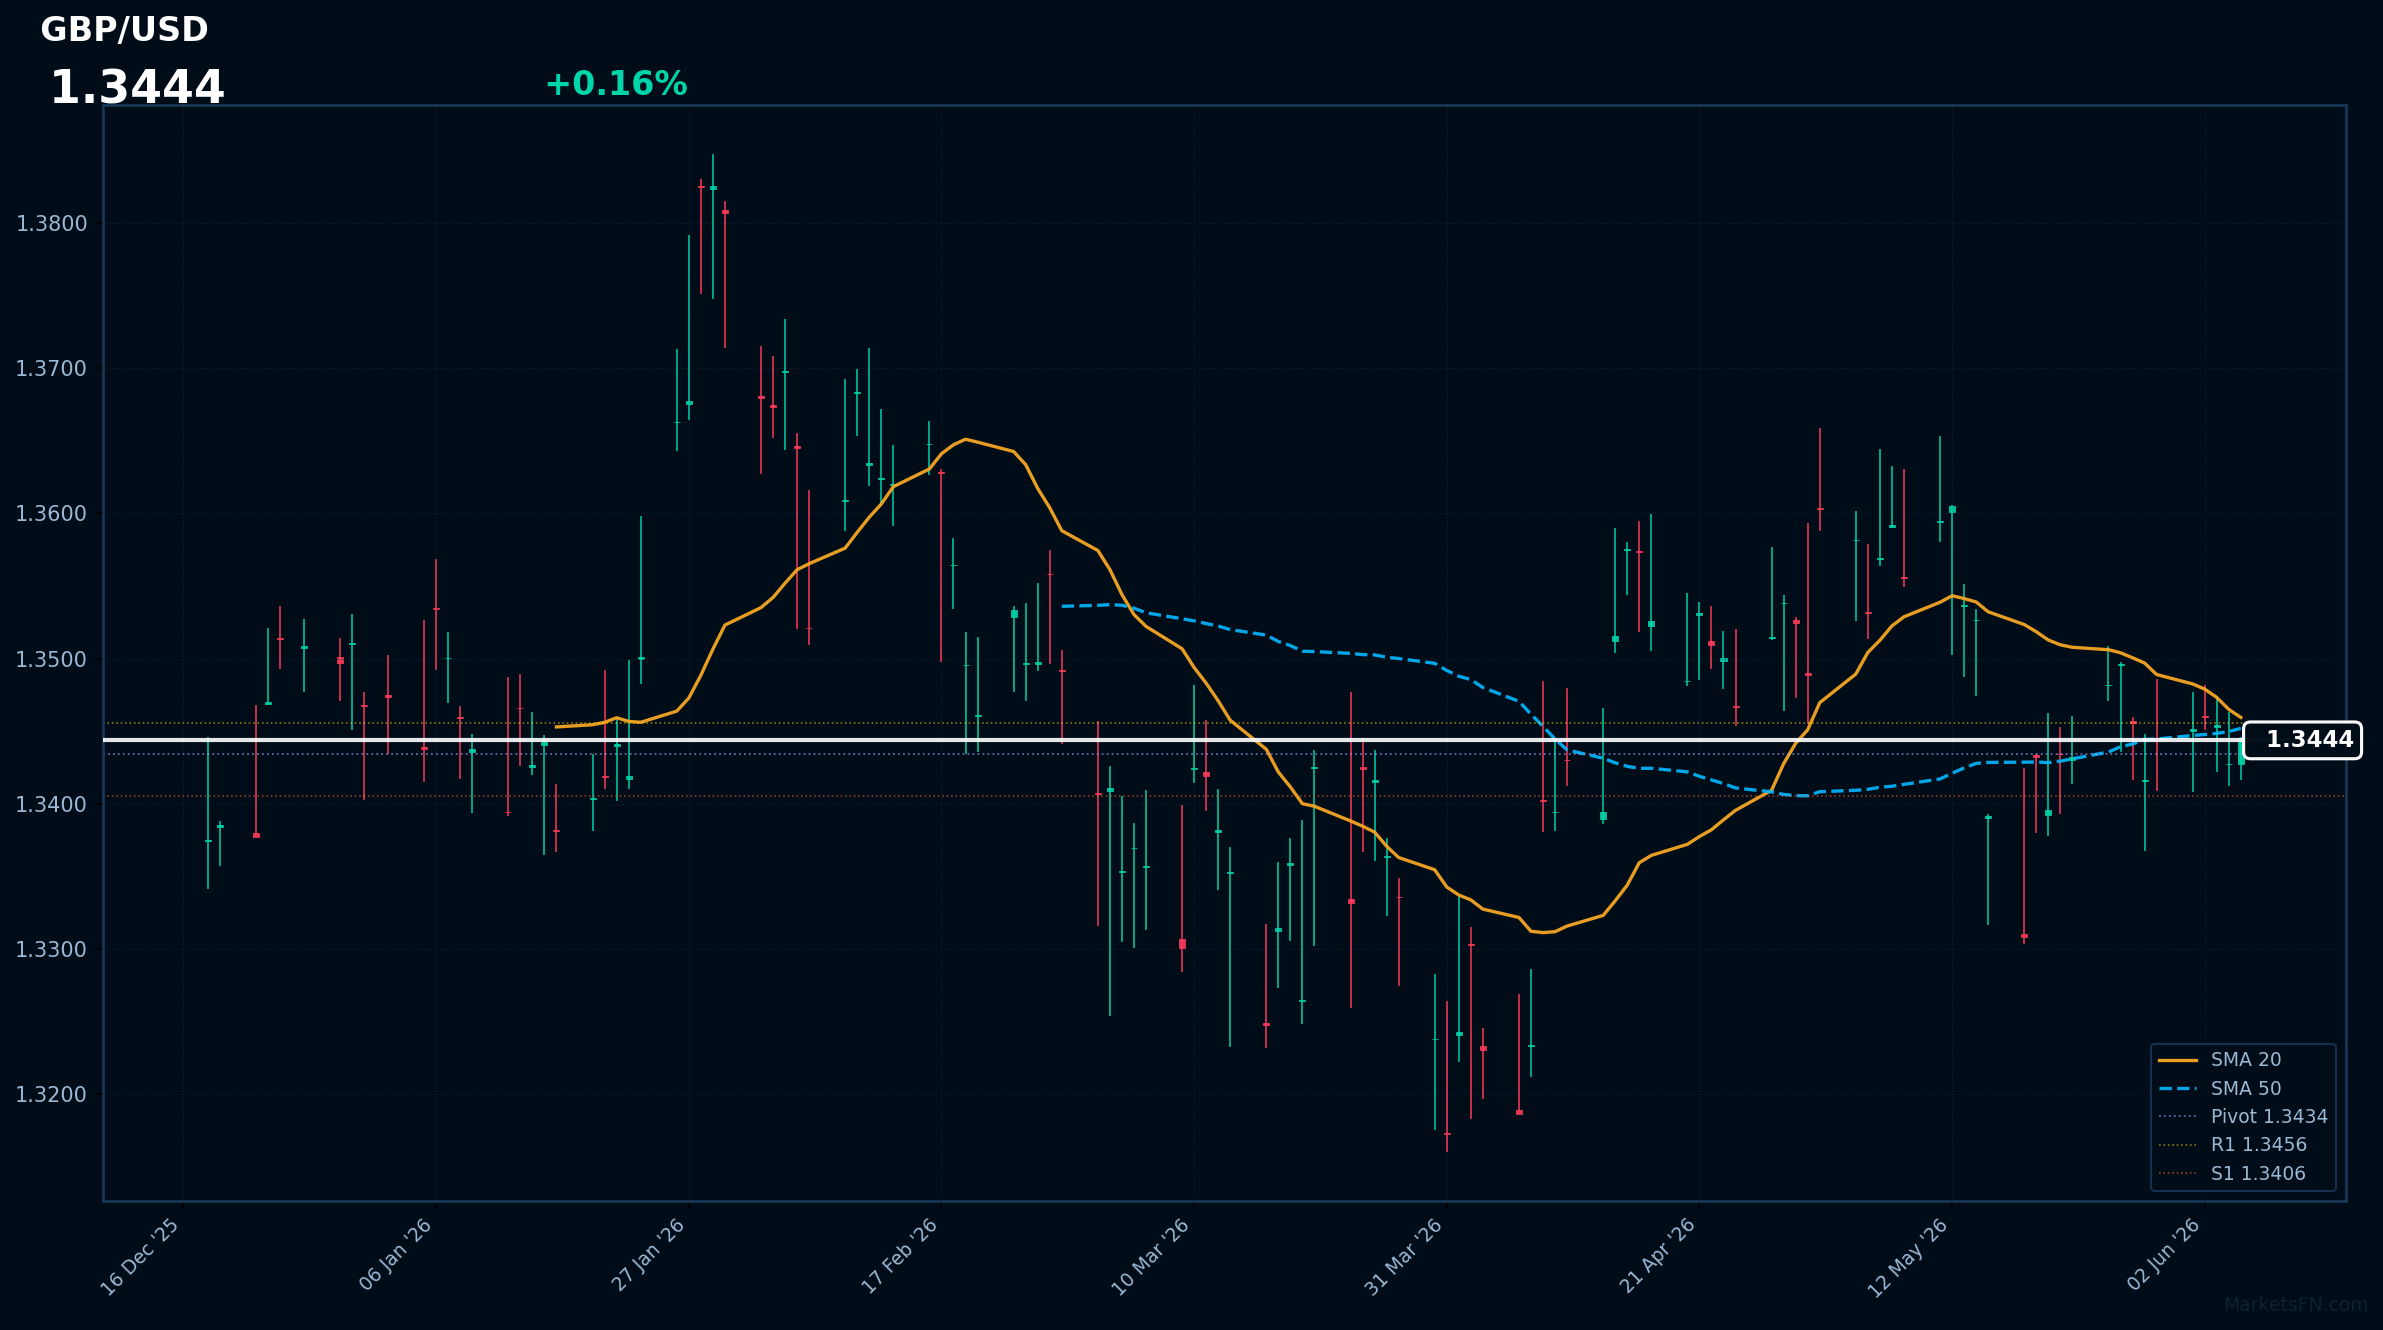2383x1330 pixels.
Task: Click the 1.3600 y-axis label
Action: [x=52, y=514]
